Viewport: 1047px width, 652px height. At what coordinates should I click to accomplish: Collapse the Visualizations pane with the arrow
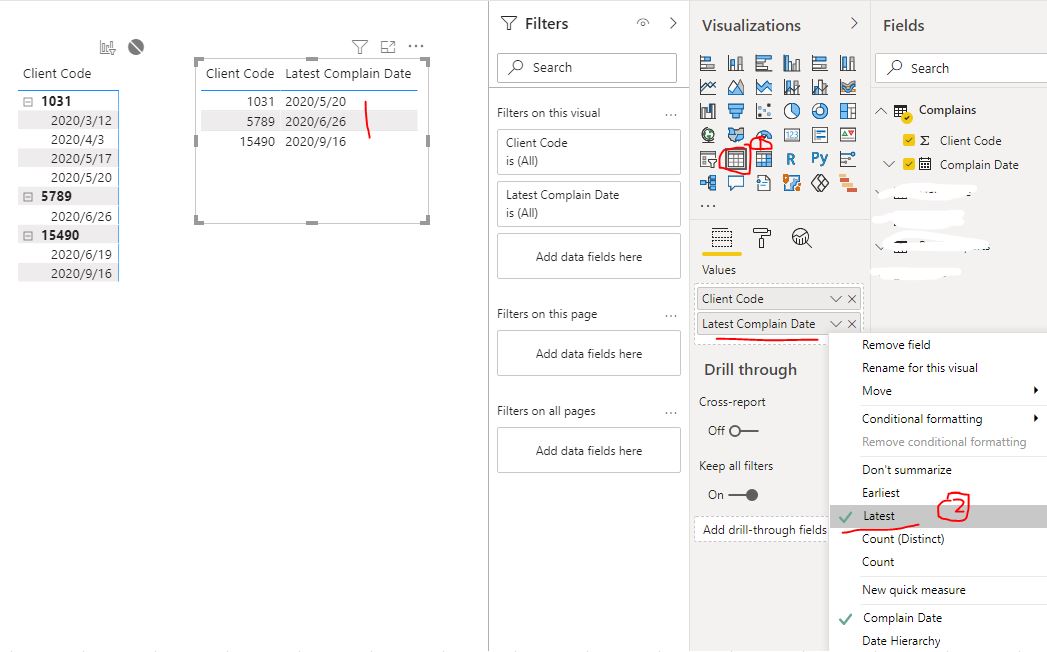pyautogui.click(x=854, y=23)
